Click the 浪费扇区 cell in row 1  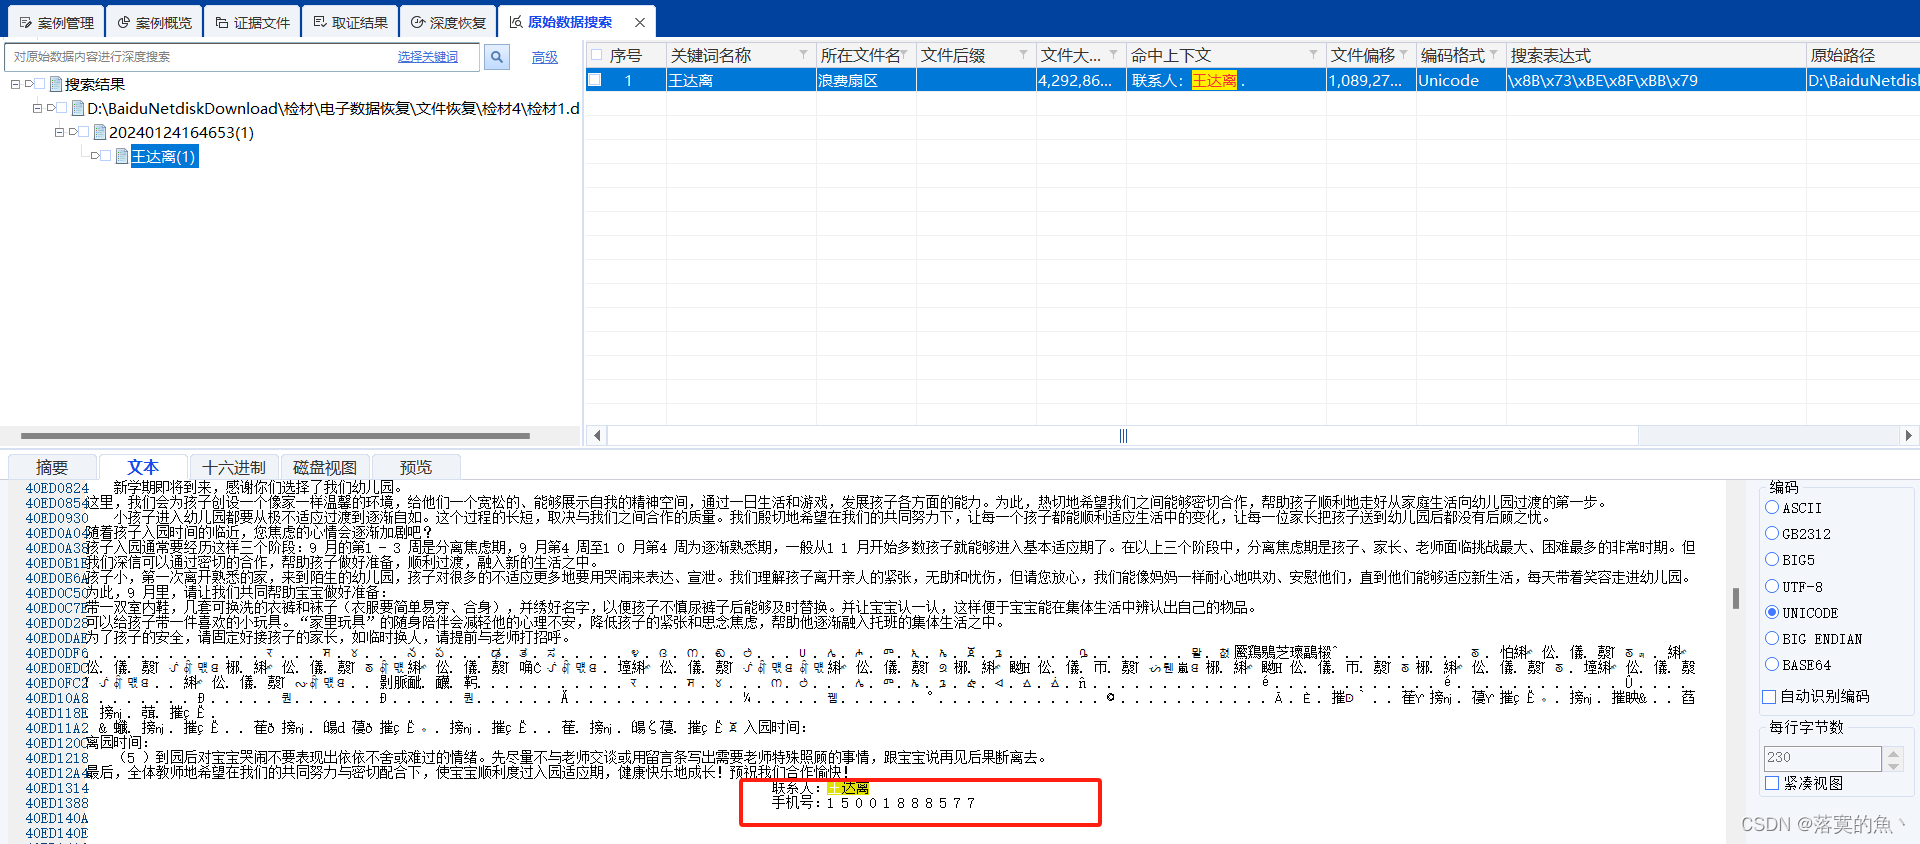866,80
